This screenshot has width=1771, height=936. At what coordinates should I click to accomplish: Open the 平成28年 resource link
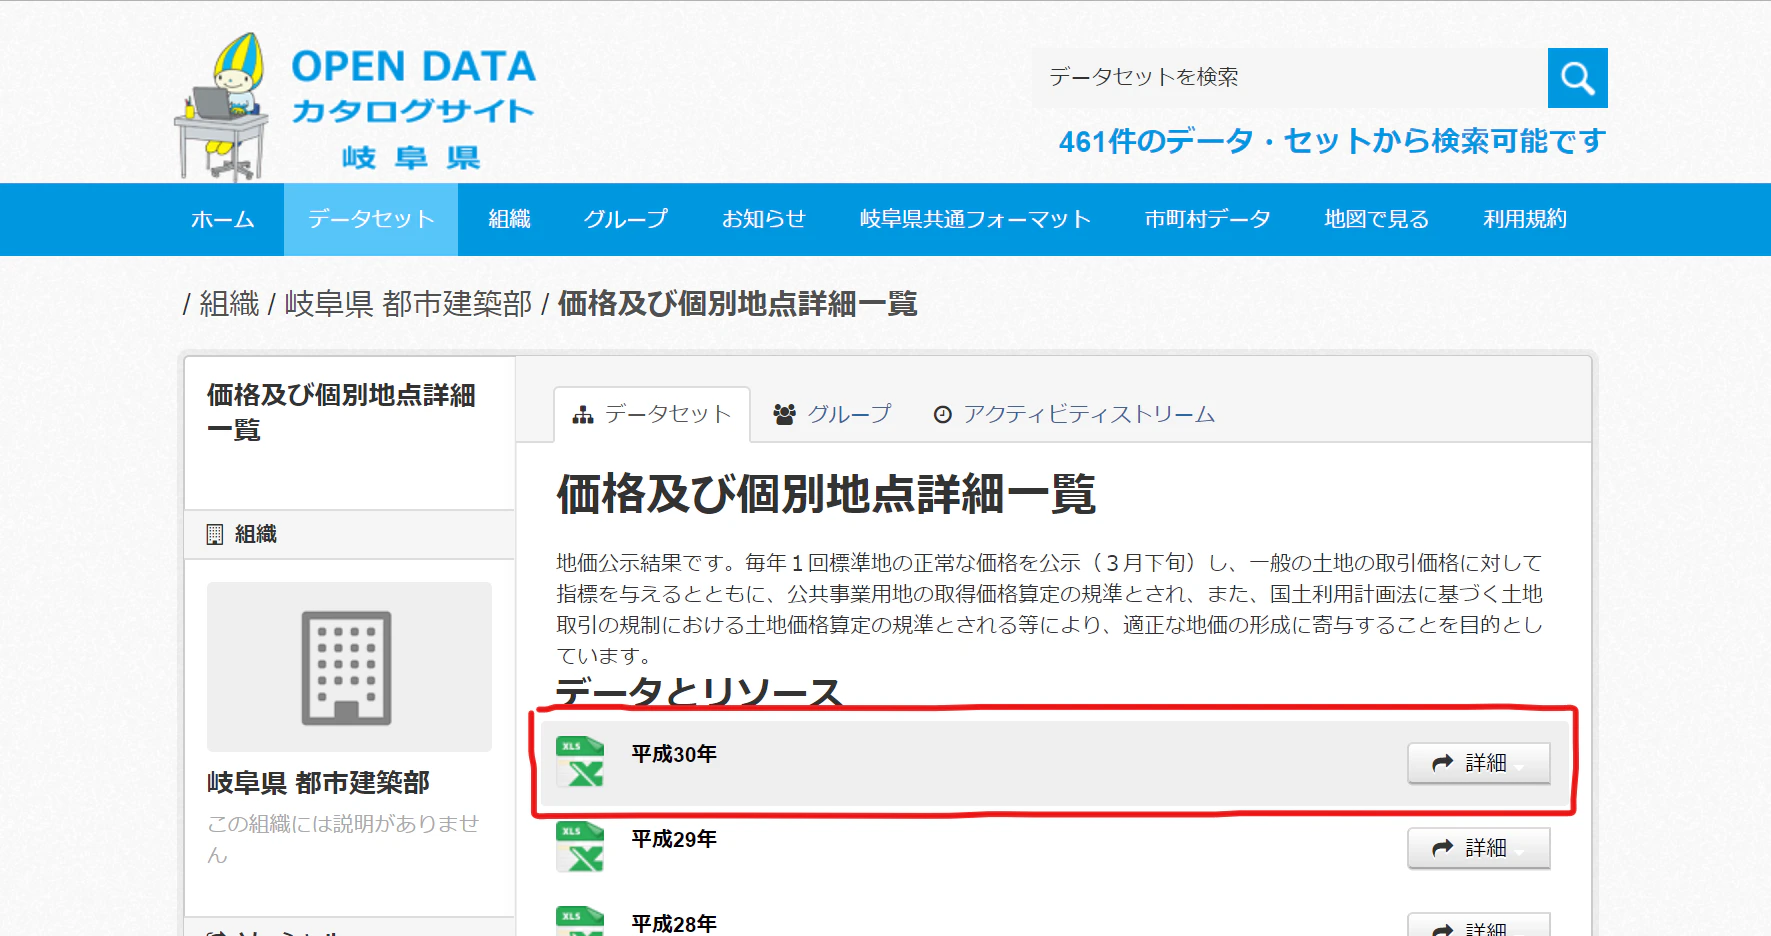(x=674, y=923)
